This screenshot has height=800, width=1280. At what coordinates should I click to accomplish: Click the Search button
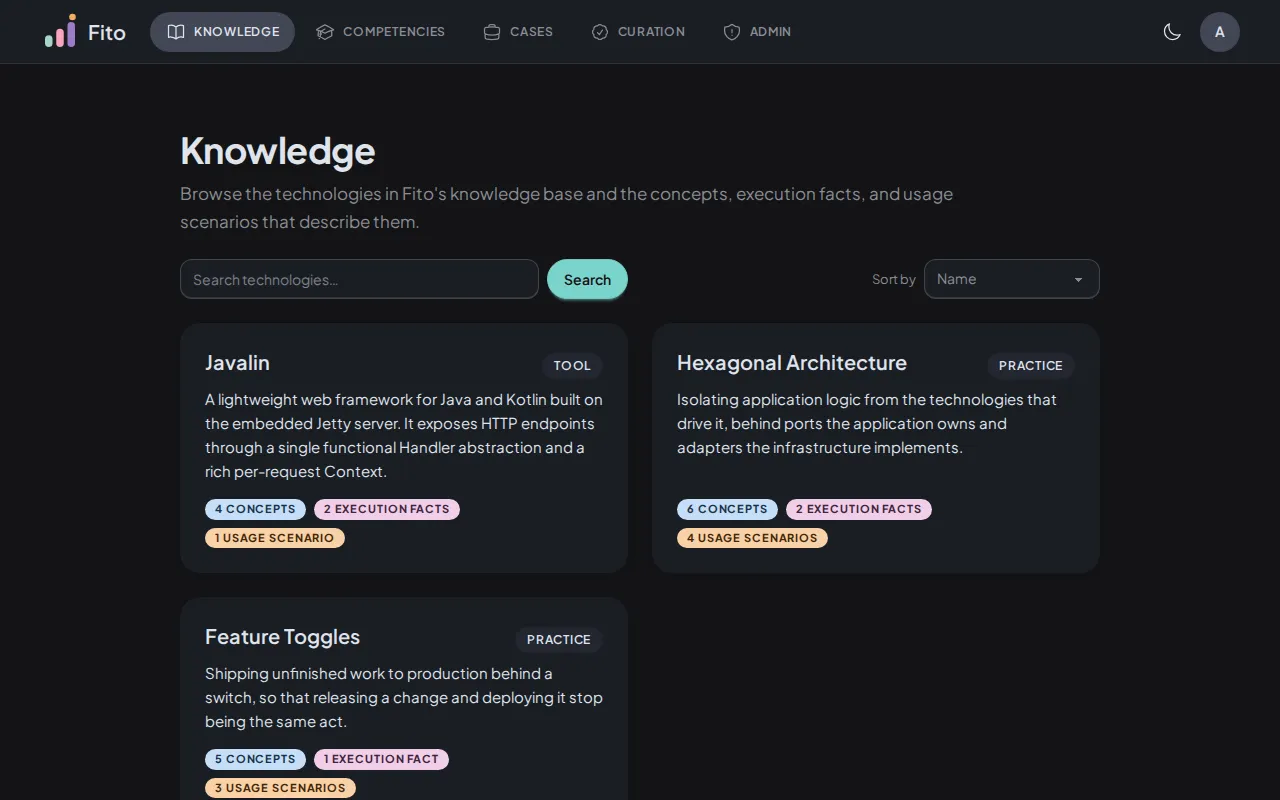point(587,279)
